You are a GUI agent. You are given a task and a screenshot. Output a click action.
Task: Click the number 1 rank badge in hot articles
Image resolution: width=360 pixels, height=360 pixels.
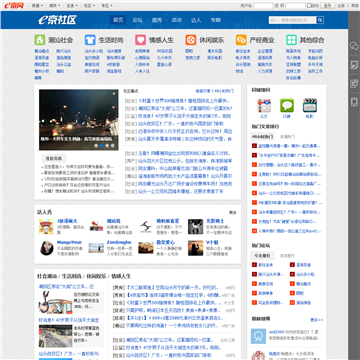click(254, 146)
